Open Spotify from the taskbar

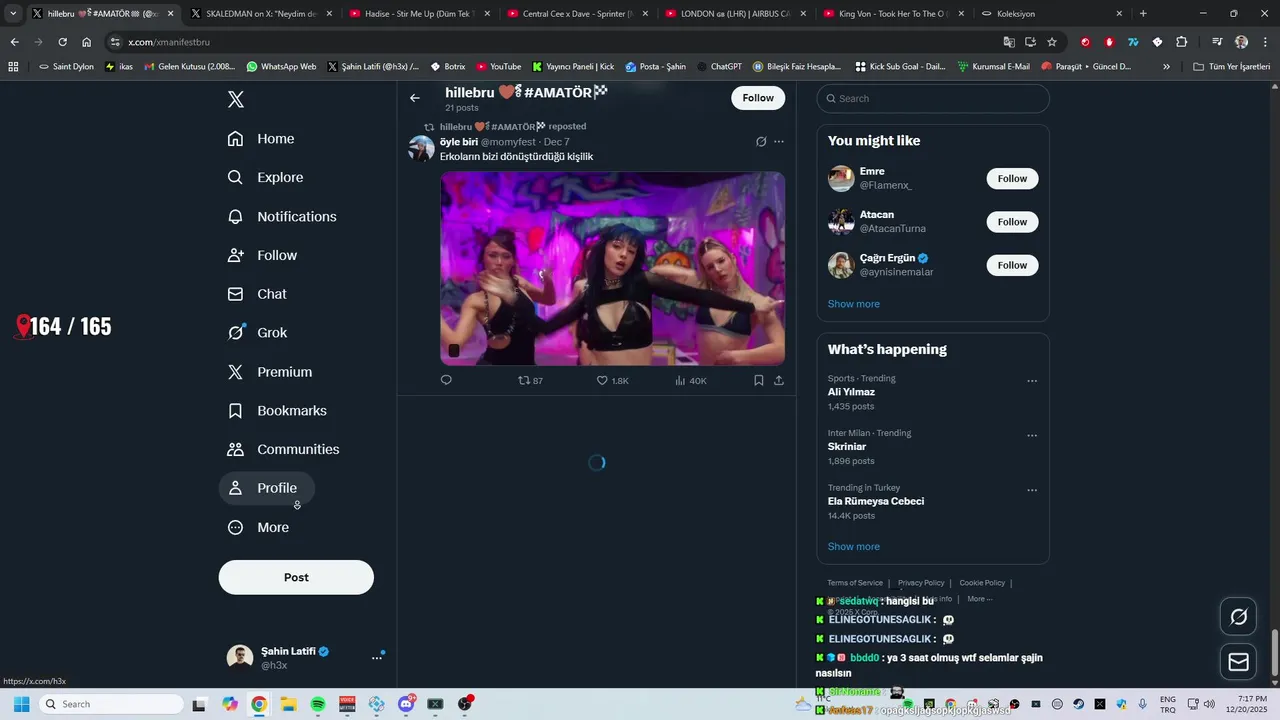(318, 704)
